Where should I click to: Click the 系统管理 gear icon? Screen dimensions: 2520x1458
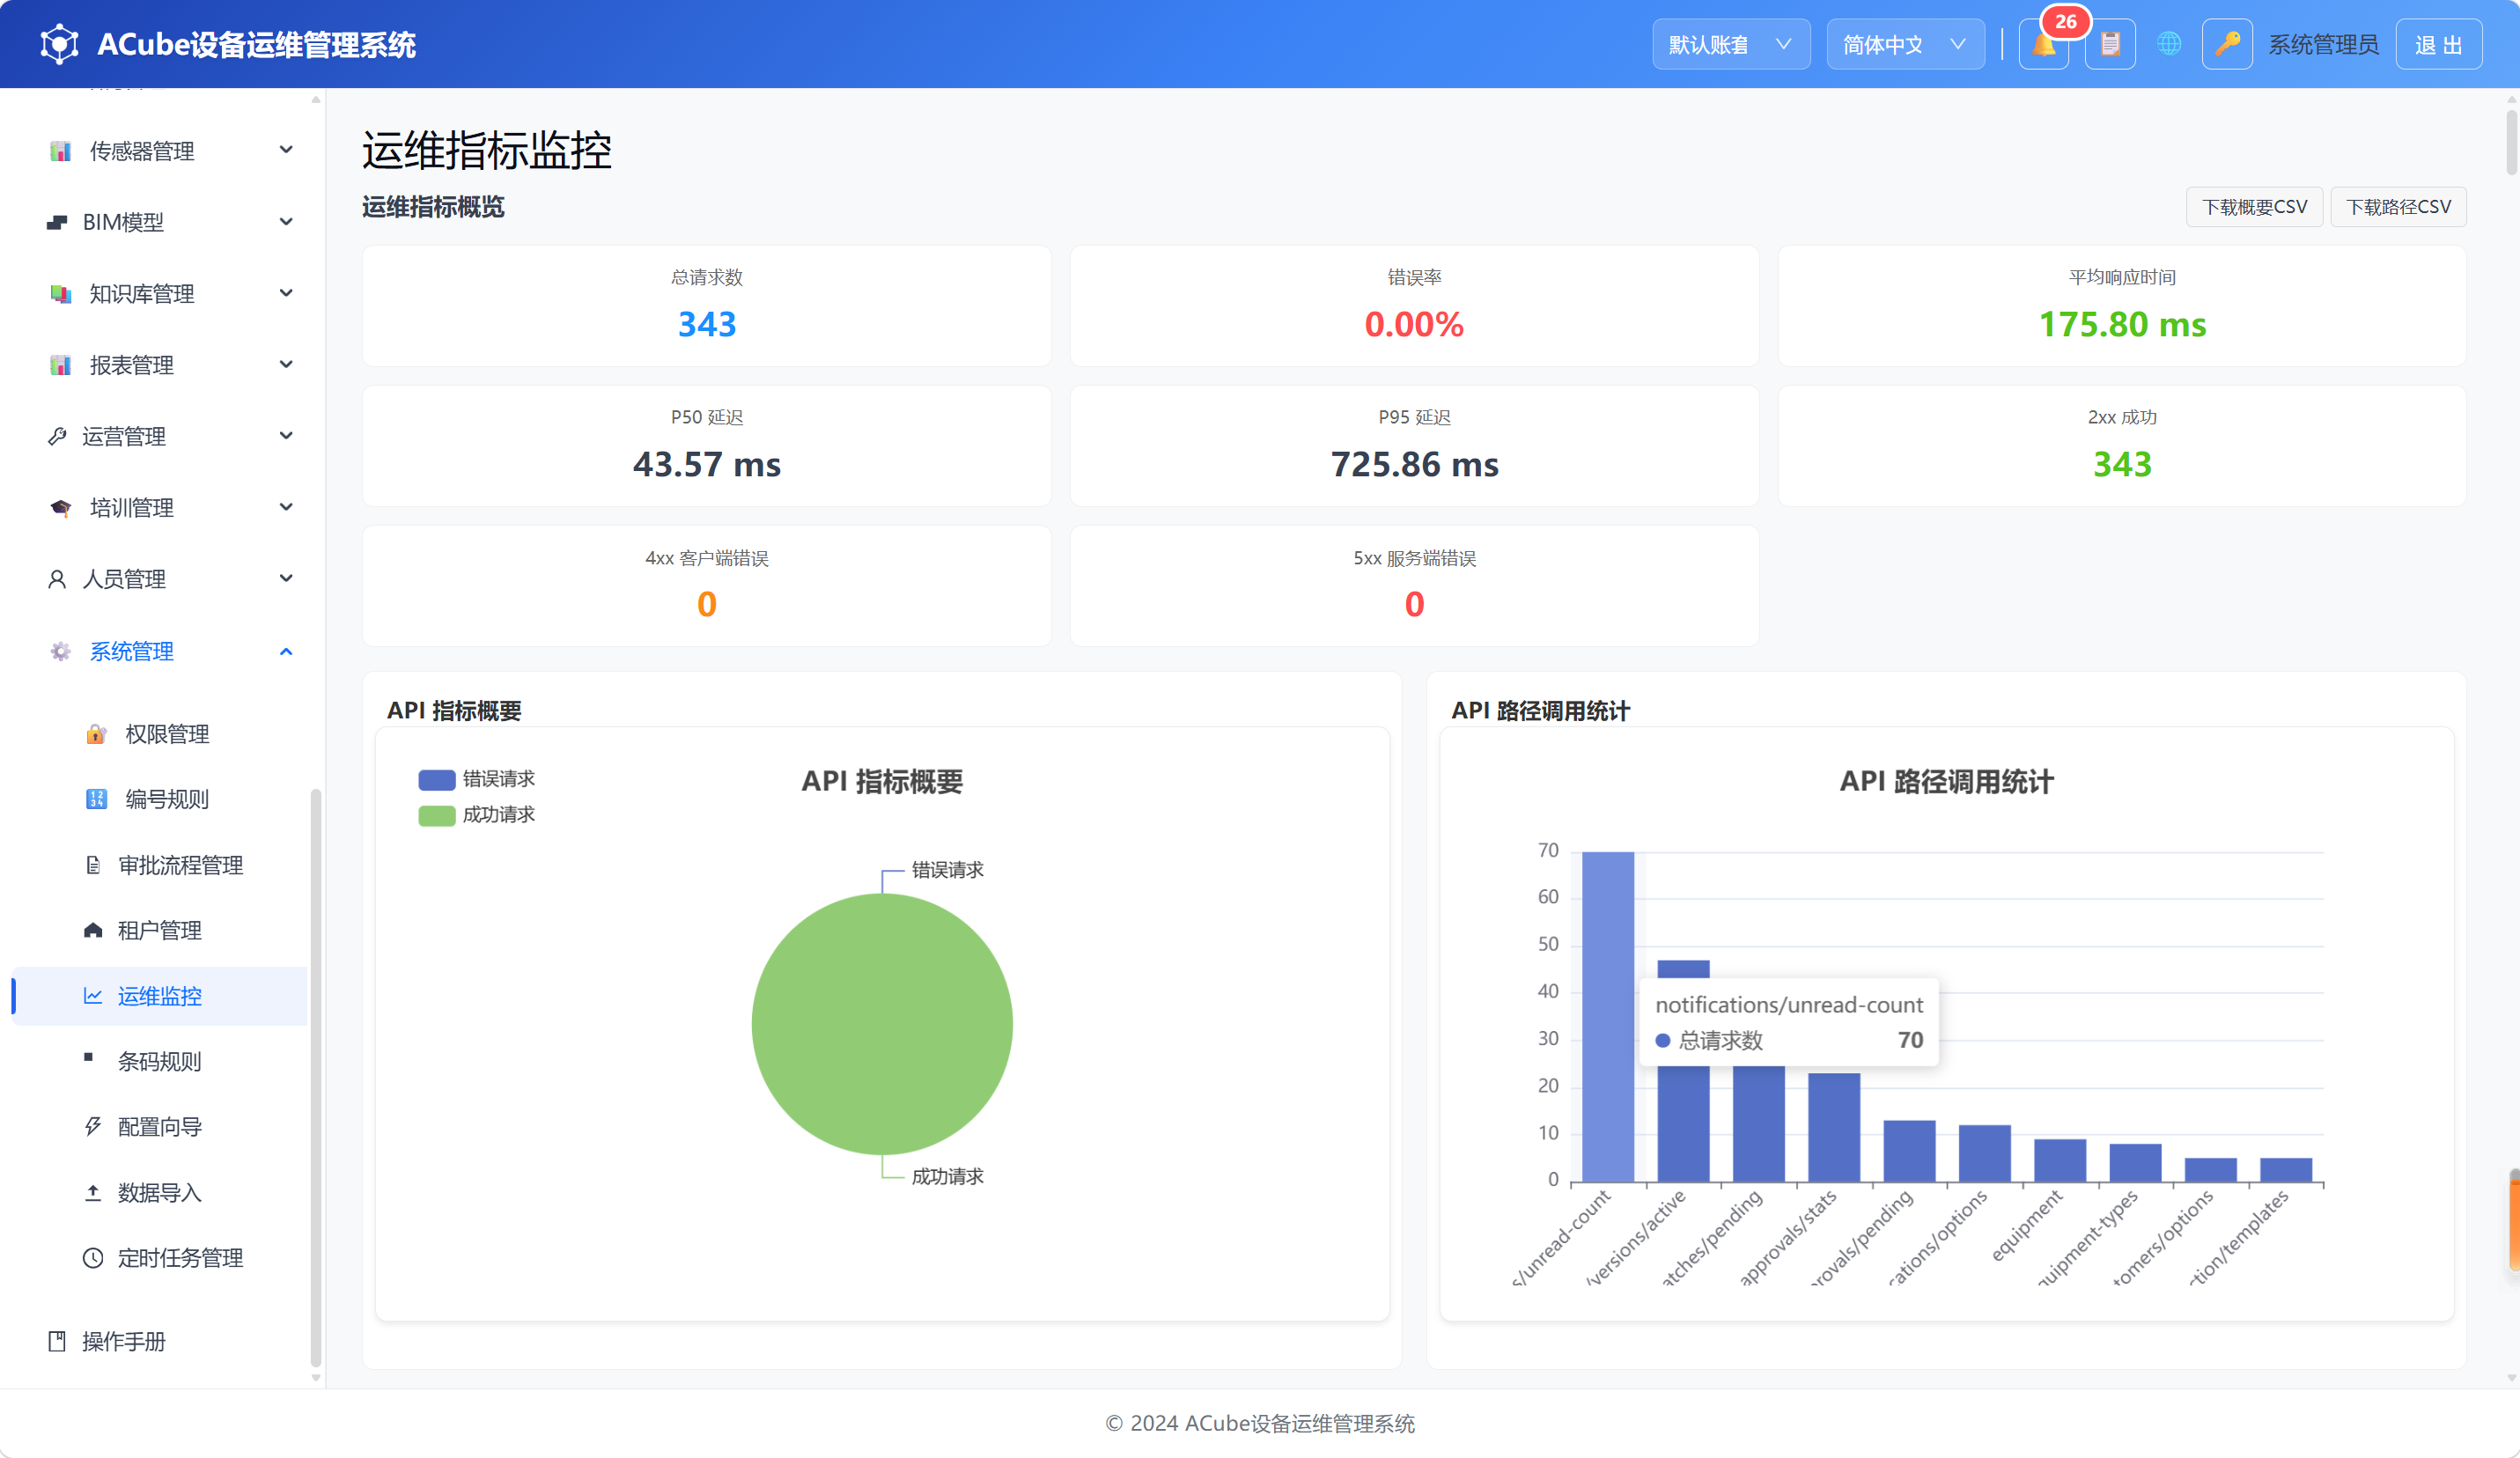click(60, 651)
